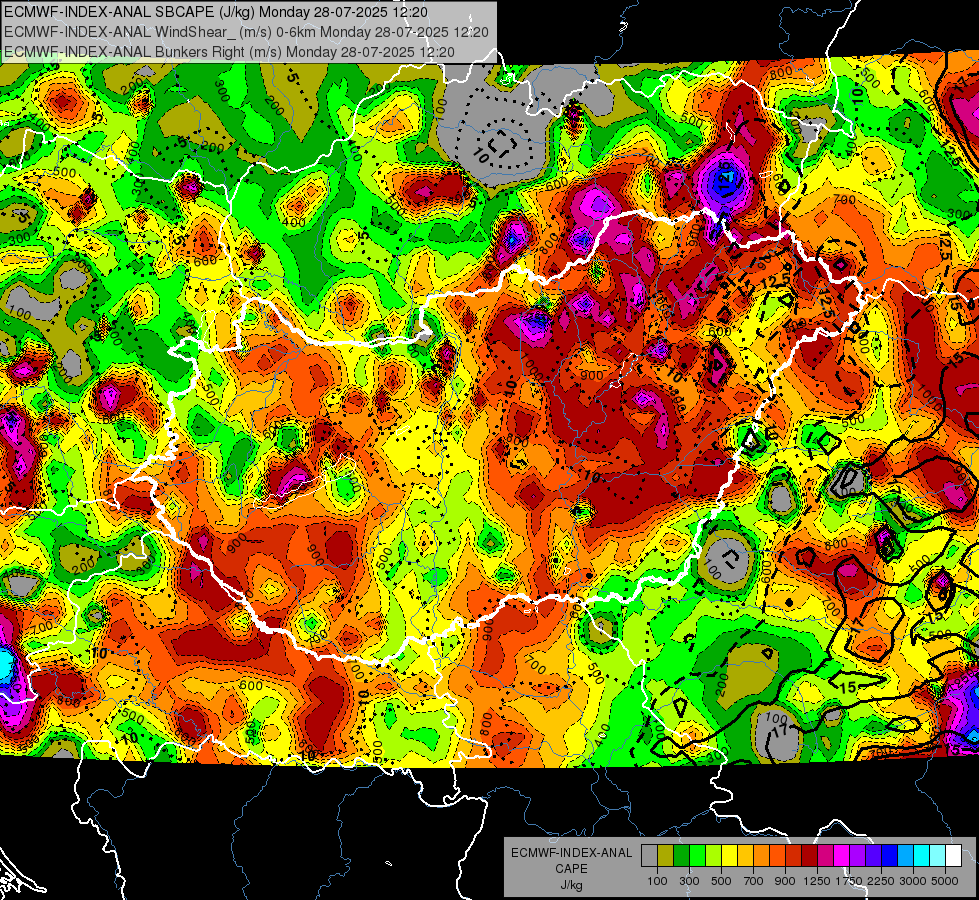The width and height of the screenshot is (979, 900).
Task: Click the legend value 300
Action: coord(689,881)
